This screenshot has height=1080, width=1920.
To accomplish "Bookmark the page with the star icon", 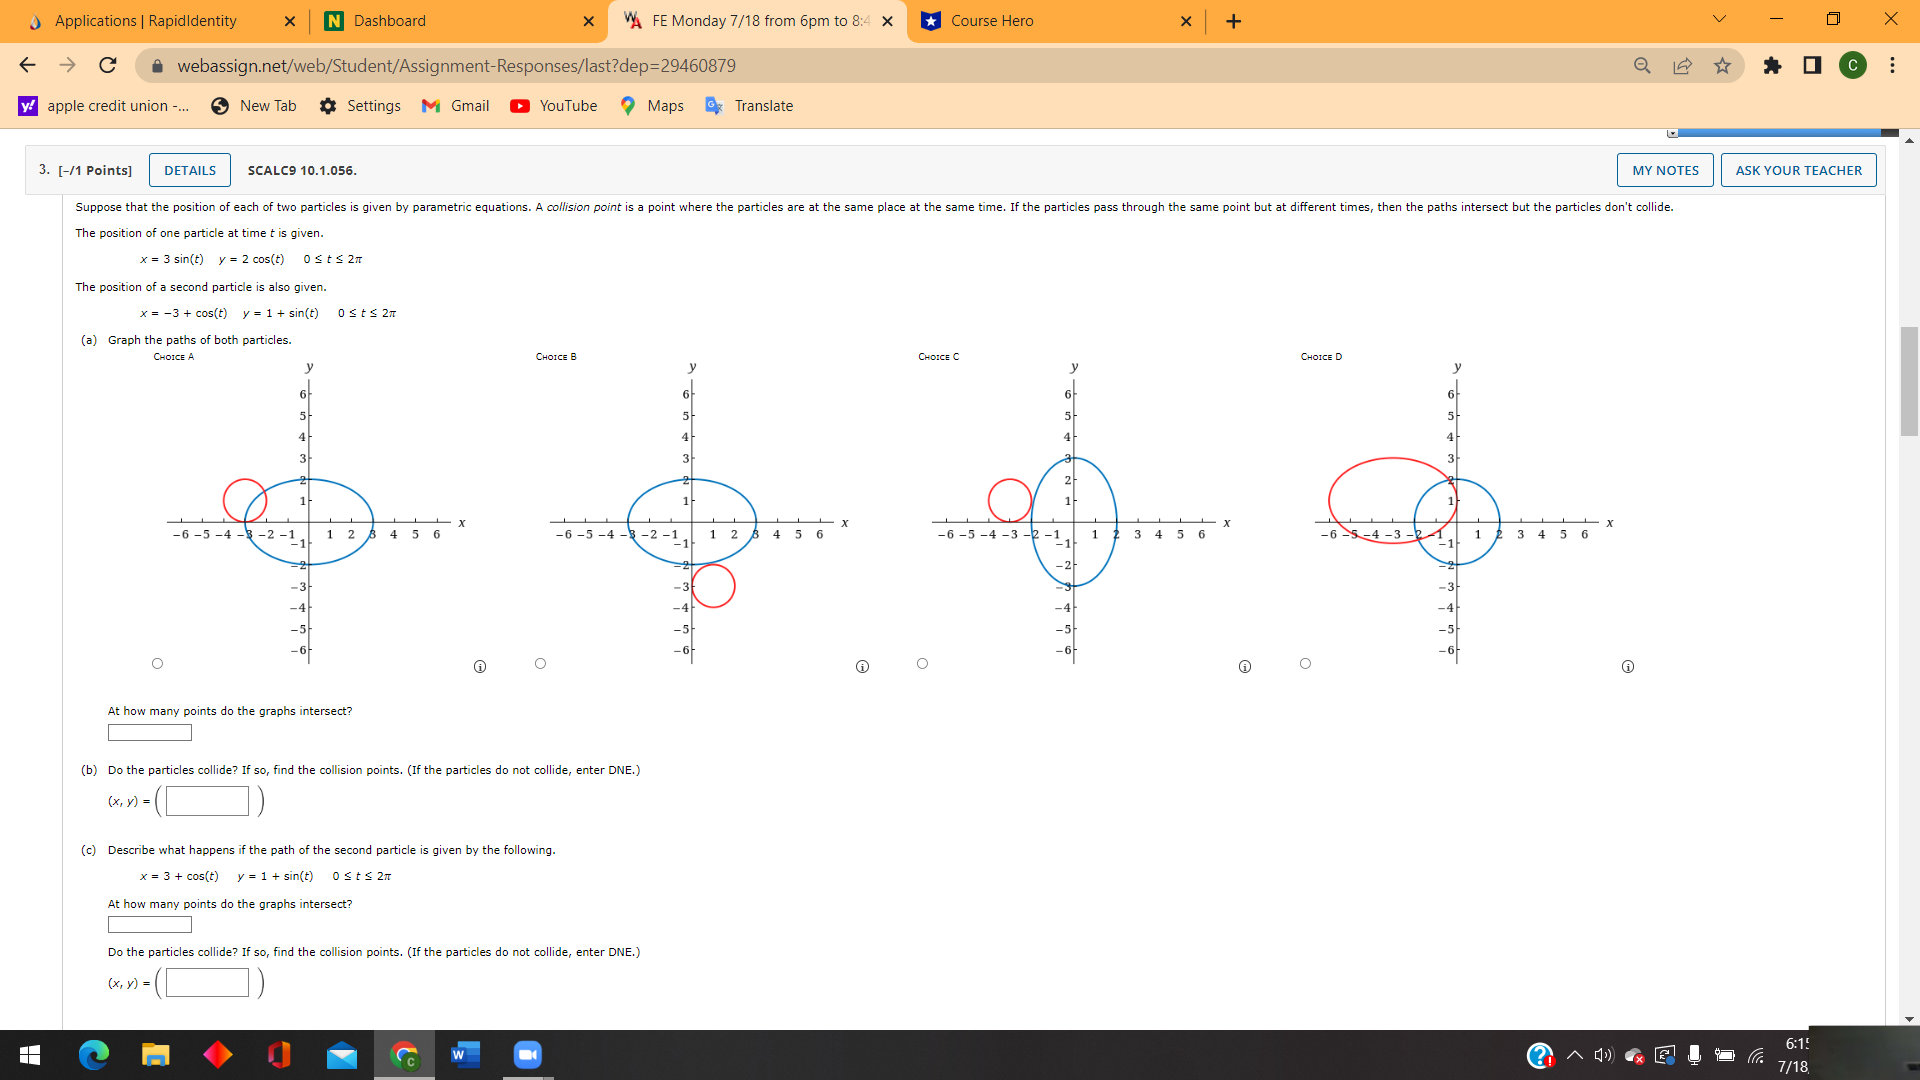I will [x=1722, y=65].
